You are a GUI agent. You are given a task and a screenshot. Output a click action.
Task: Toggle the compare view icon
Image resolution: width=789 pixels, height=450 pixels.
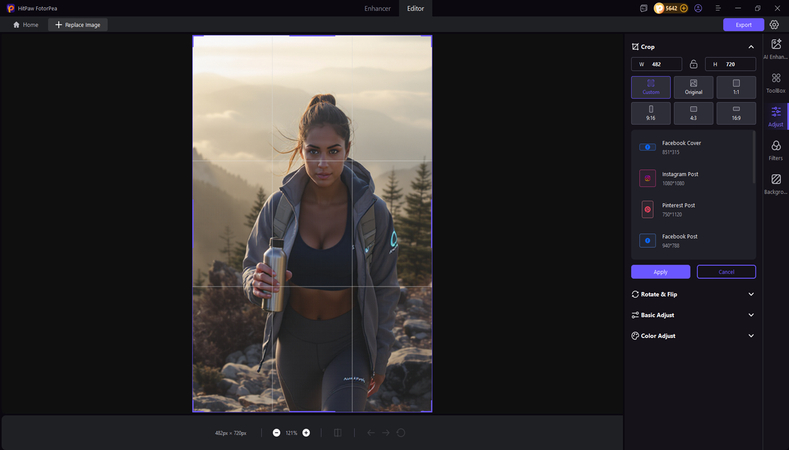coord(338,433)
